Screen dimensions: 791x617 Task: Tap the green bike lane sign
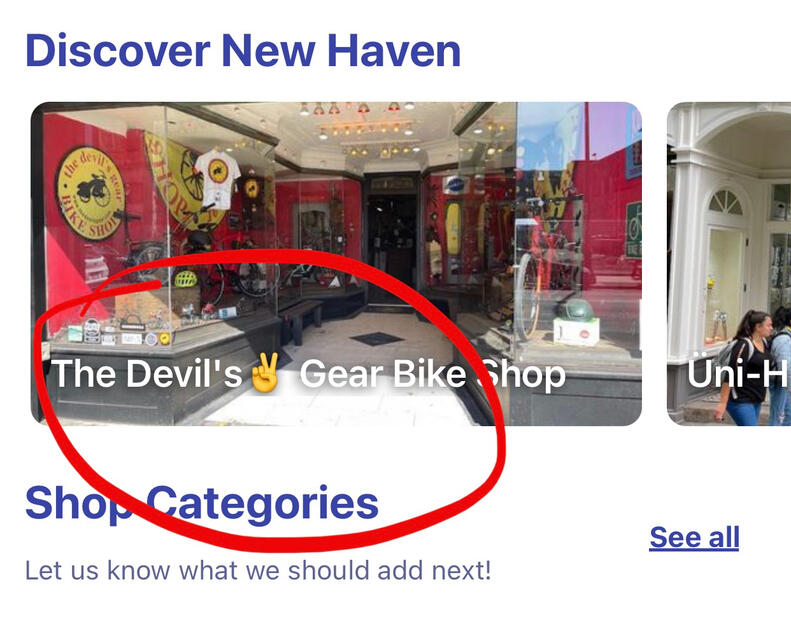coord(634,230)
